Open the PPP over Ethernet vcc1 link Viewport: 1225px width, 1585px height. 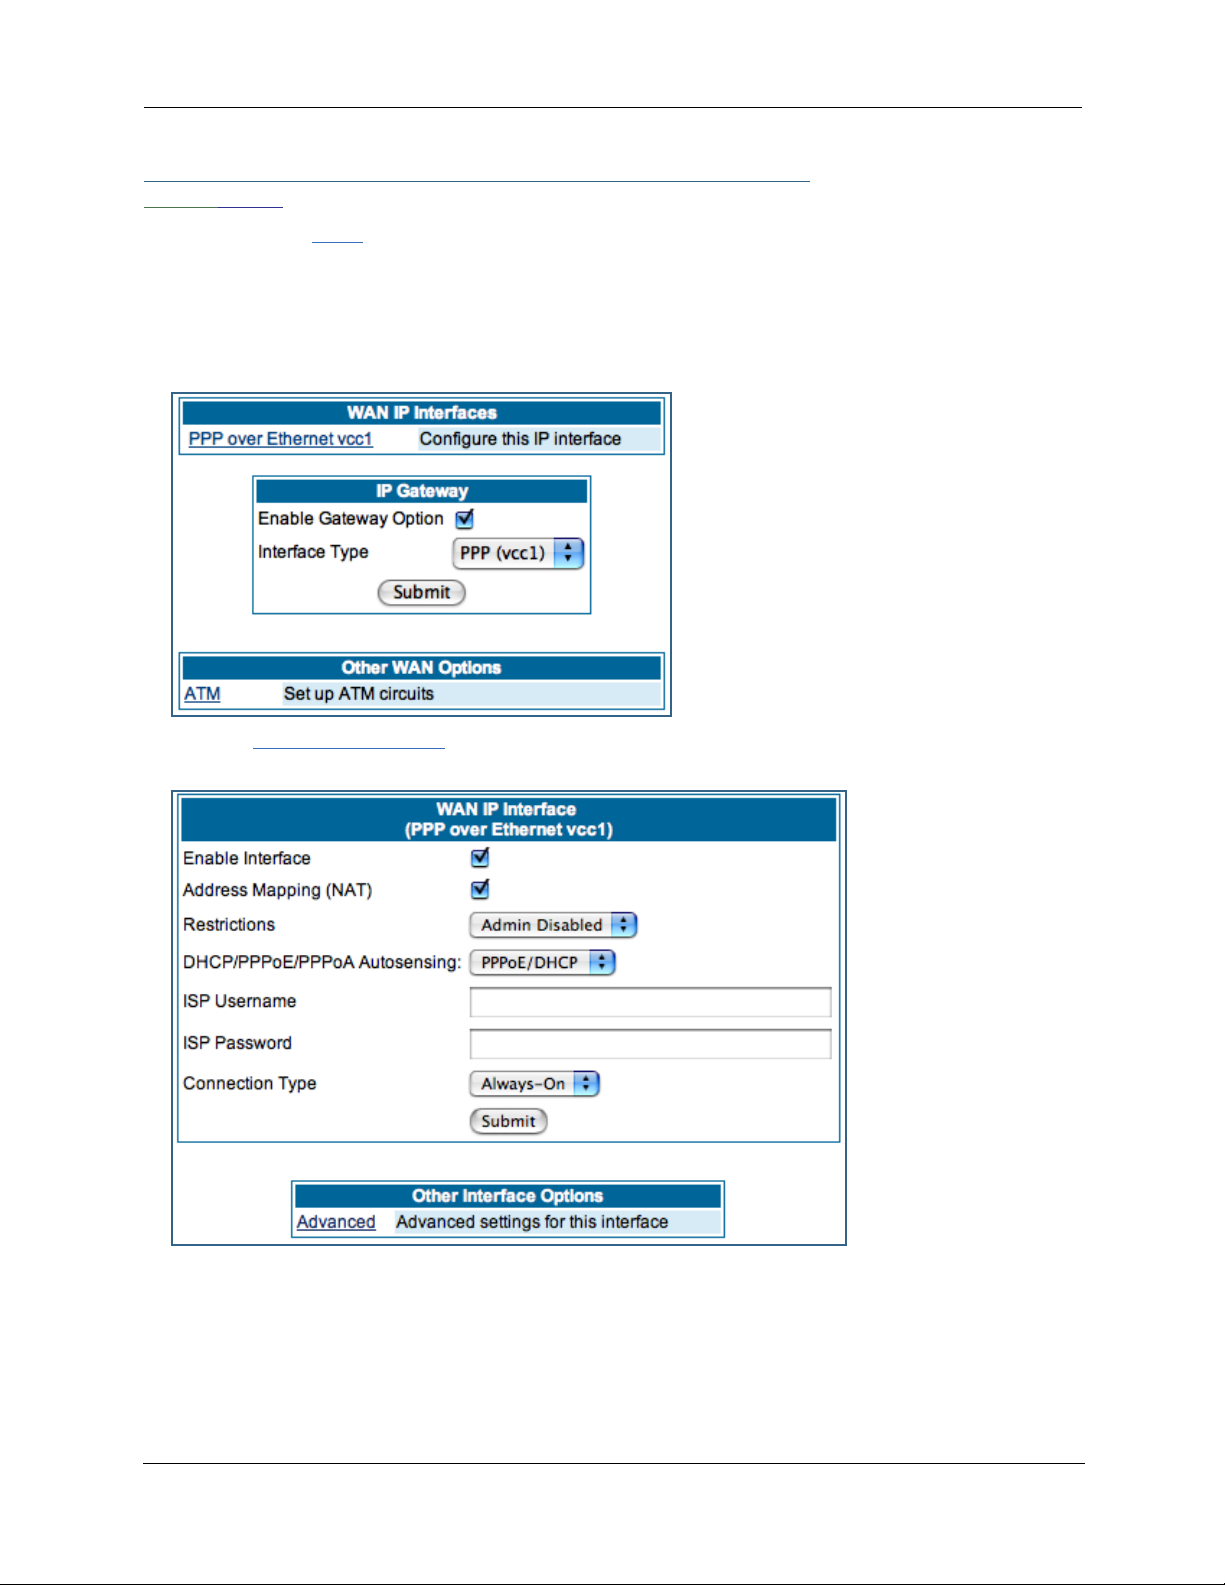click(x=280, y=439)
